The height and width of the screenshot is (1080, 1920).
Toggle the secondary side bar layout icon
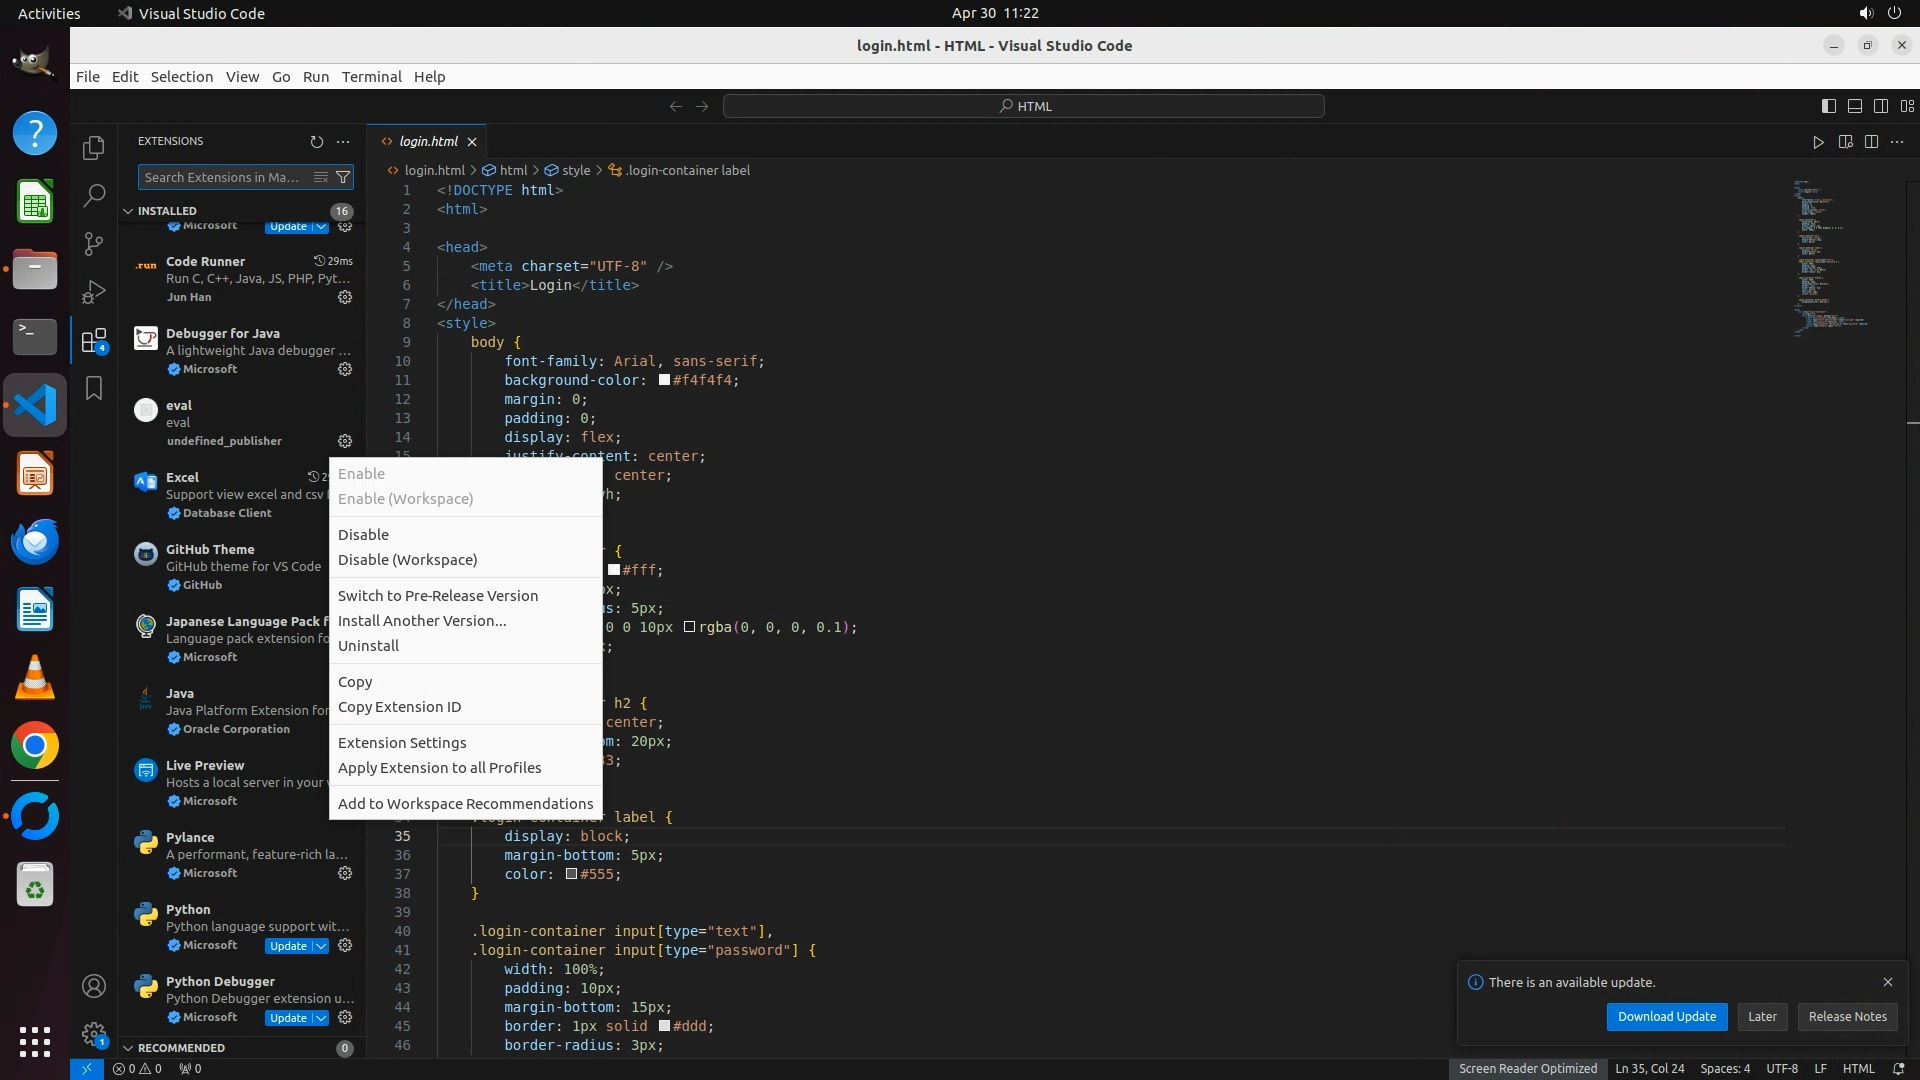1881,106
